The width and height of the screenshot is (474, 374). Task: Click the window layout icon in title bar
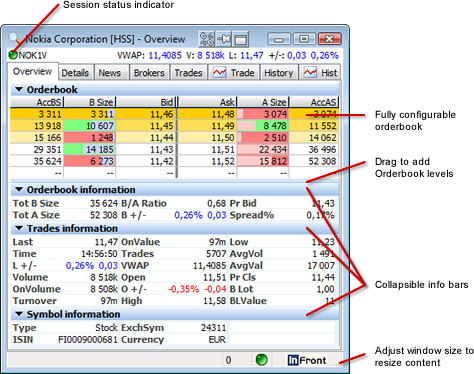click(241, 39)
